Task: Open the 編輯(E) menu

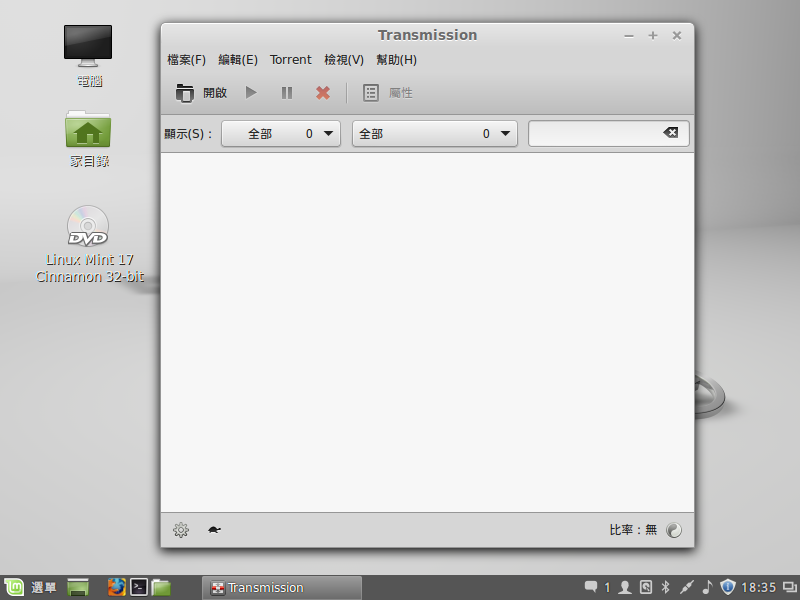Action: pos(238,60)
